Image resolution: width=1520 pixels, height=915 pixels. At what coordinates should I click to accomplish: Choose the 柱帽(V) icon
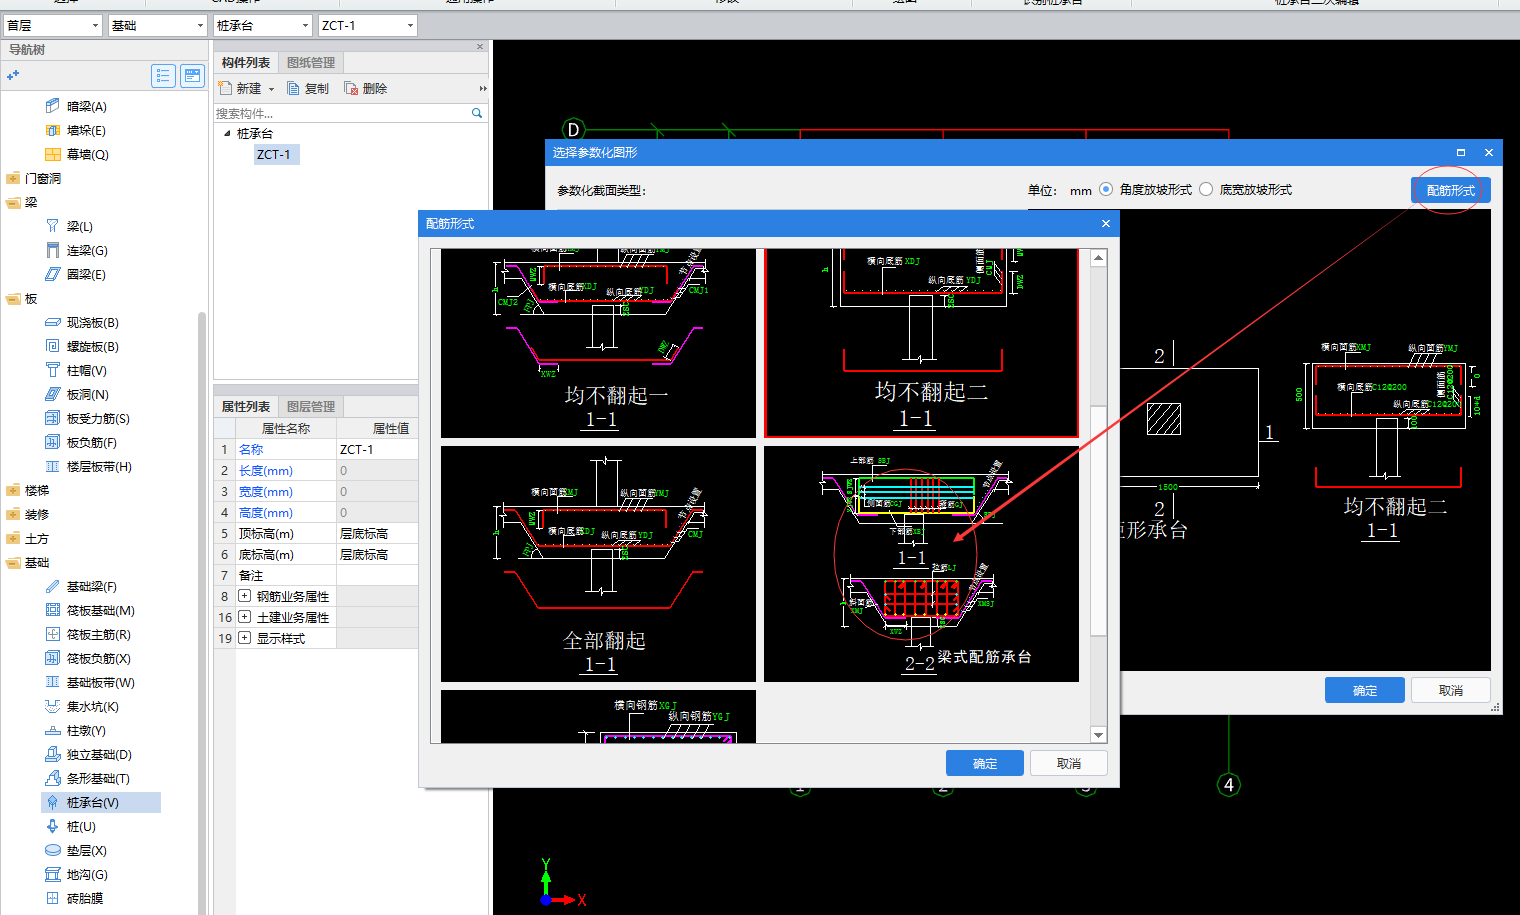coord(53,370)
